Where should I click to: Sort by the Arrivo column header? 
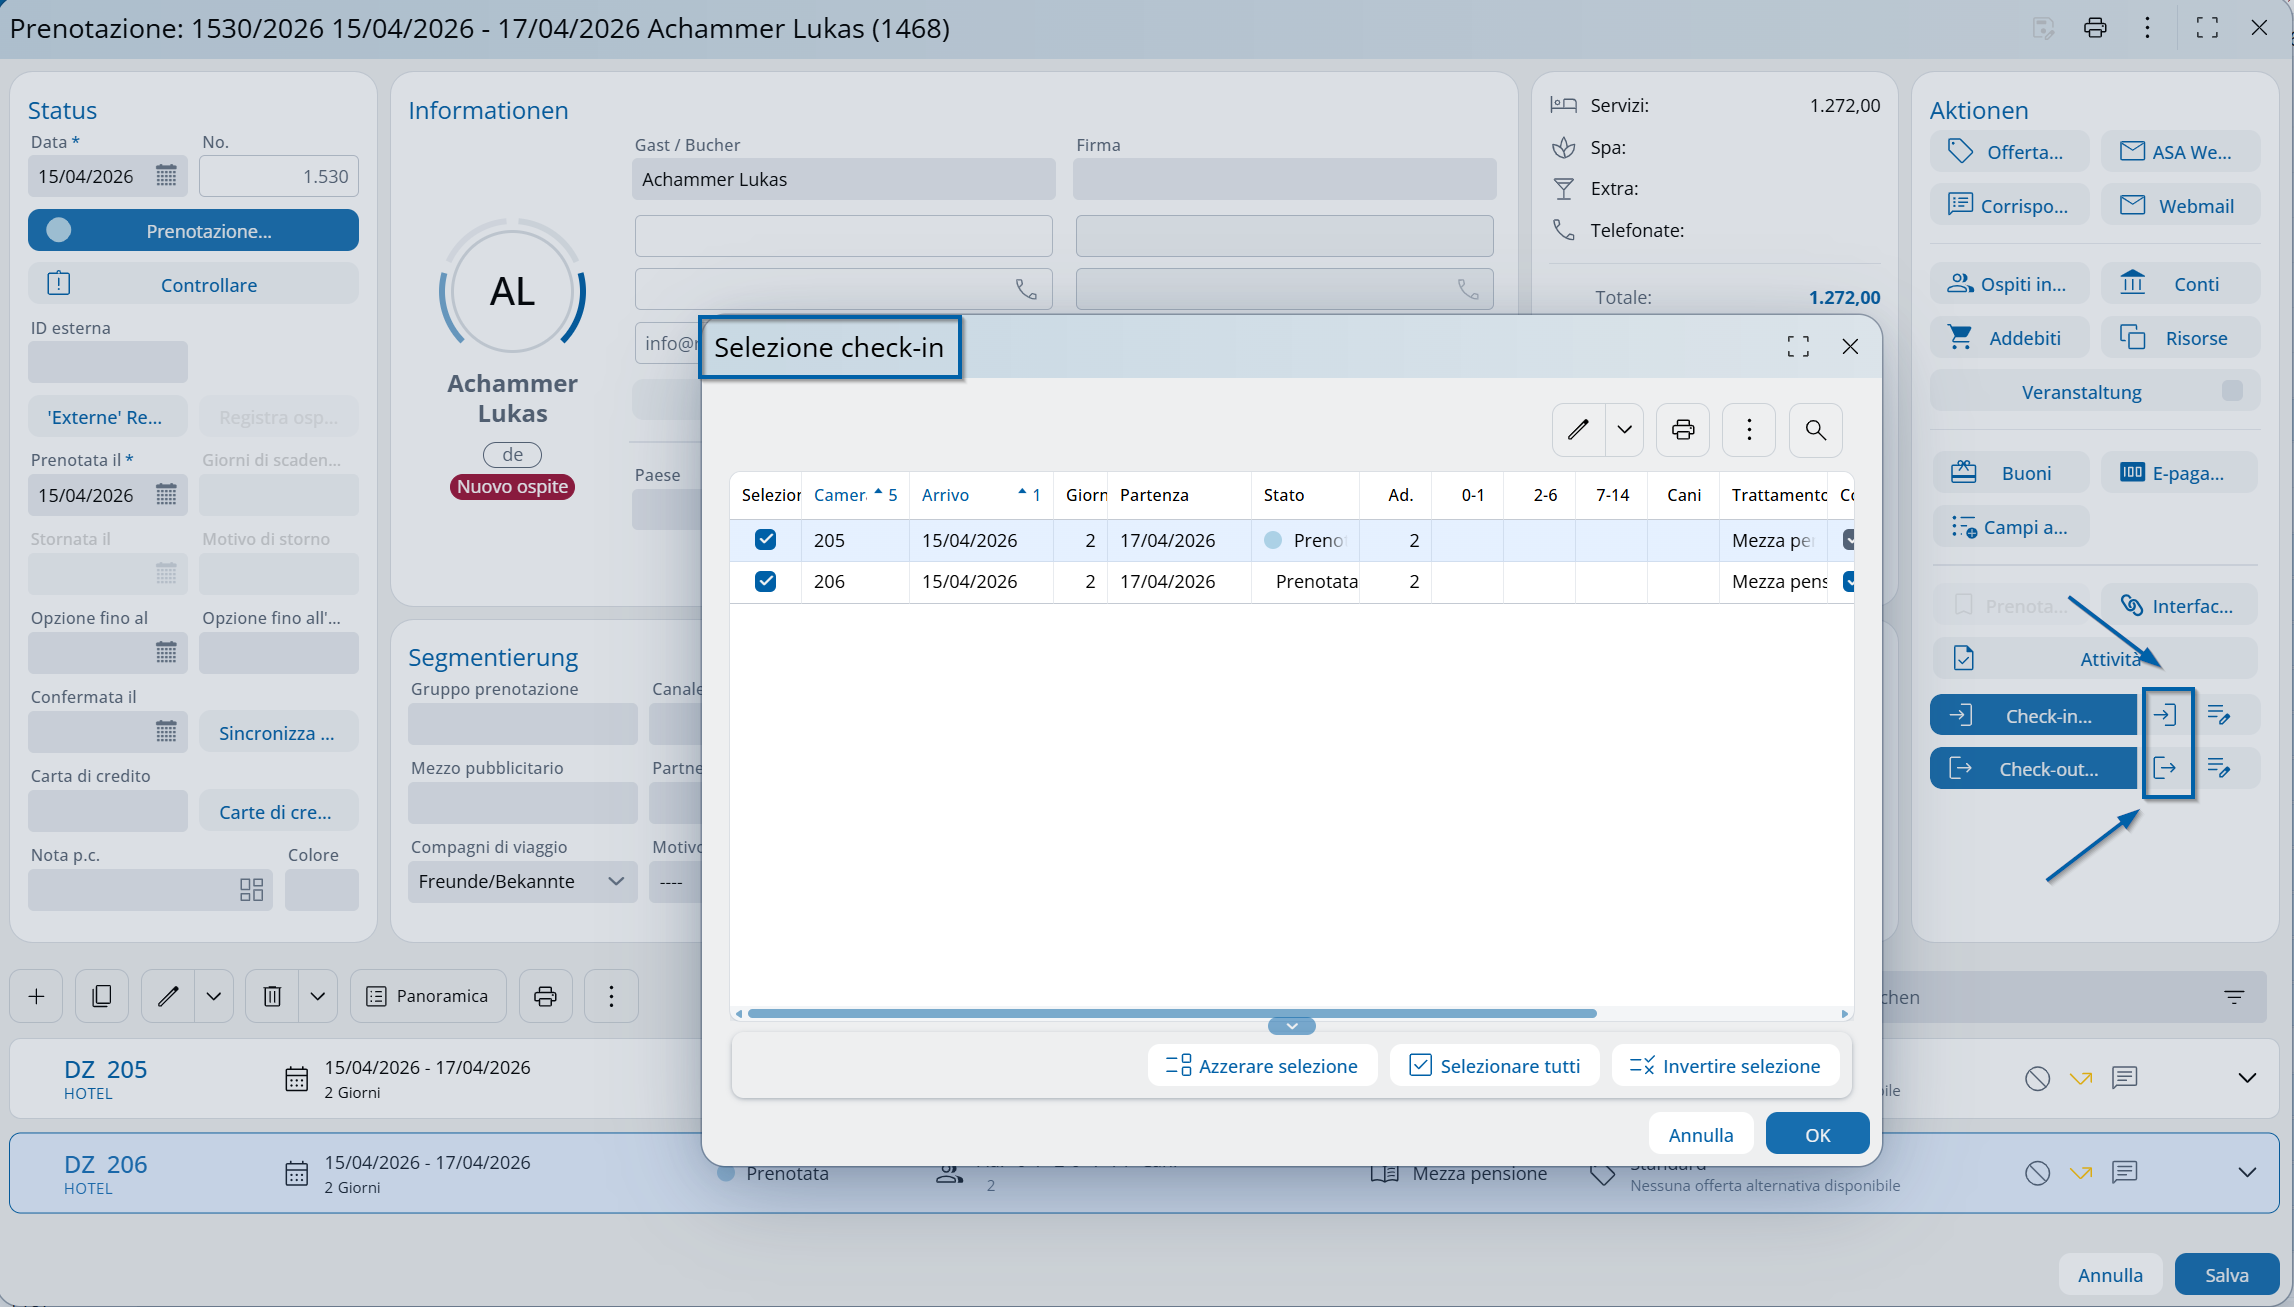click(945, 495)
